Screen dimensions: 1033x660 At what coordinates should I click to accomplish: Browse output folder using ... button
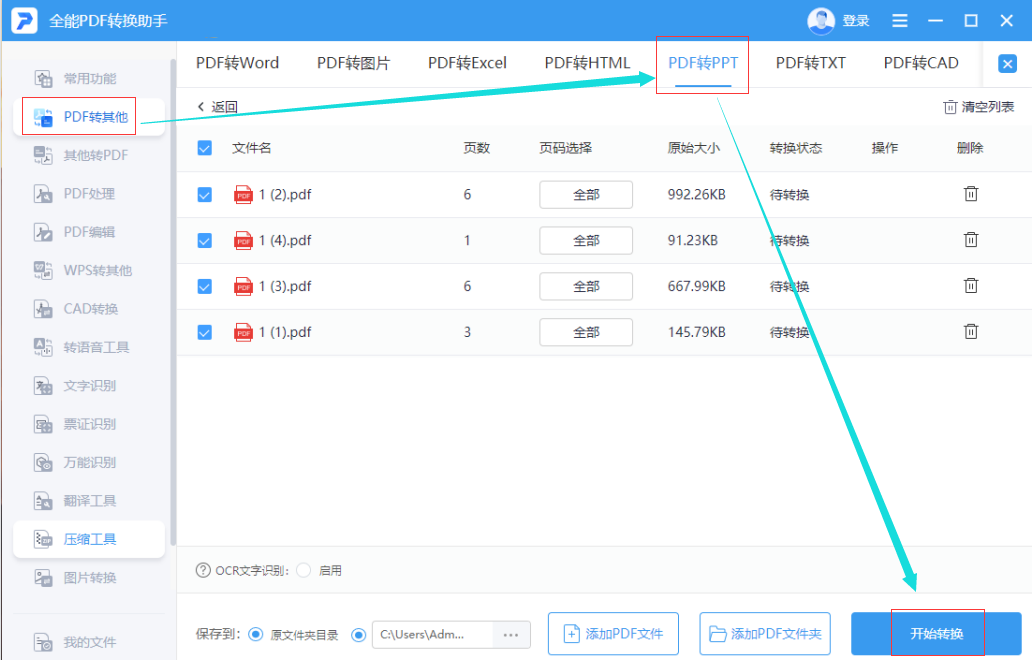coord(510,633)
